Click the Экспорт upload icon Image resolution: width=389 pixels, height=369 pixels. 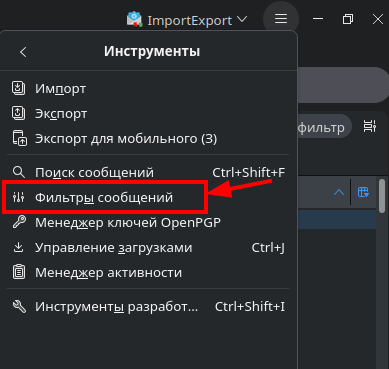coord(18,113)
